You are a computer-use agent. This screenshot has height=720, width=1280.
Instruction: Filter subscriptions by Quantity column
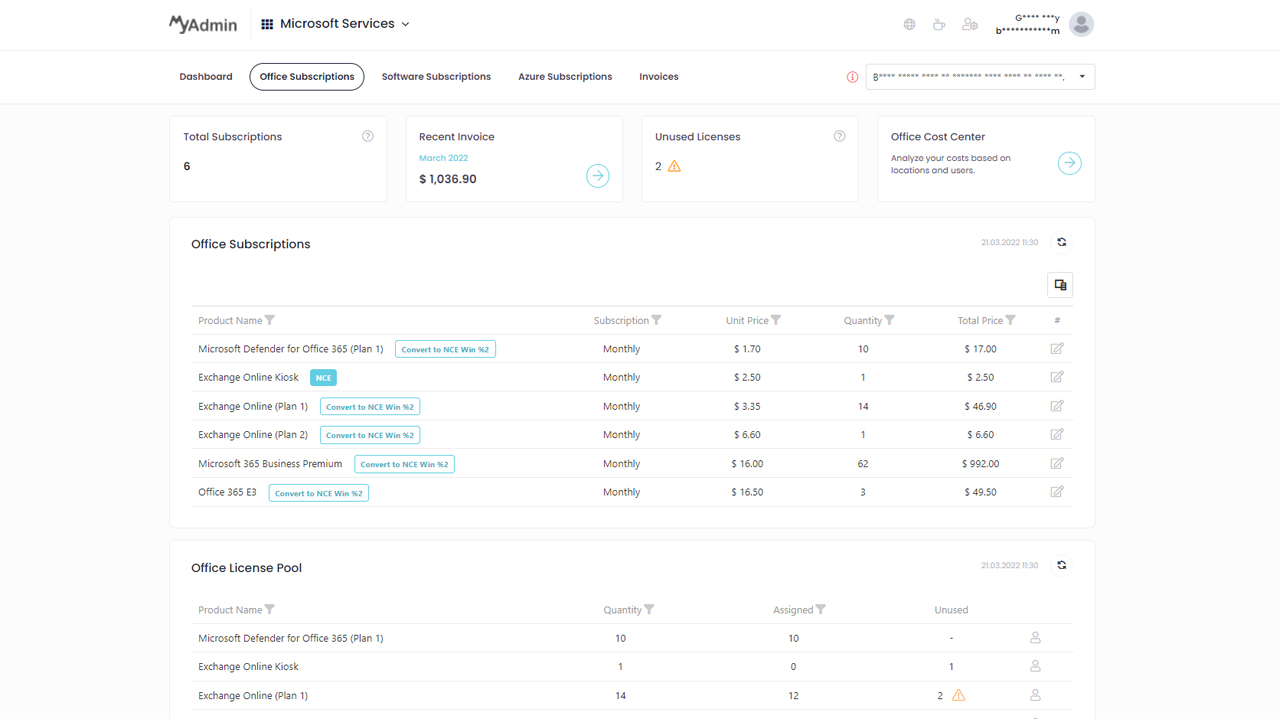(890, 320)
